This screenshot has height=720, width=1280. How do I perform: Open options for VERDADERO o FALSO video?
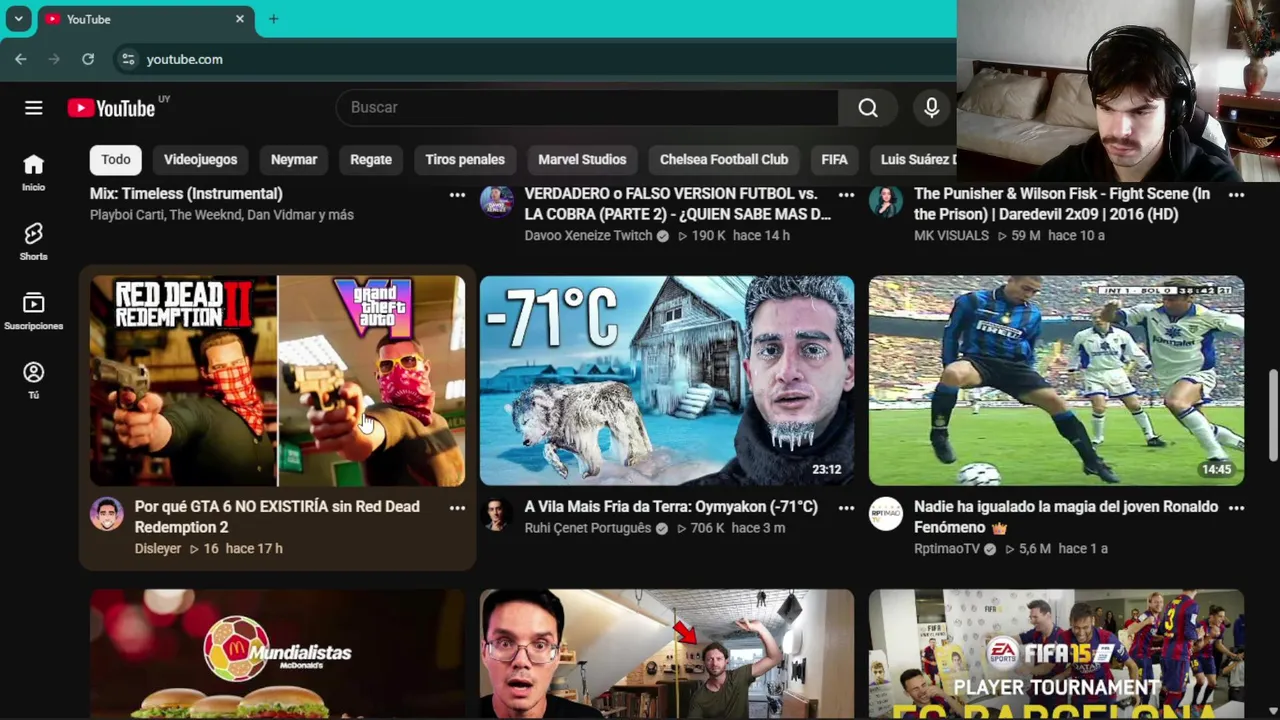pyautogui.click(x=846, y=195)
